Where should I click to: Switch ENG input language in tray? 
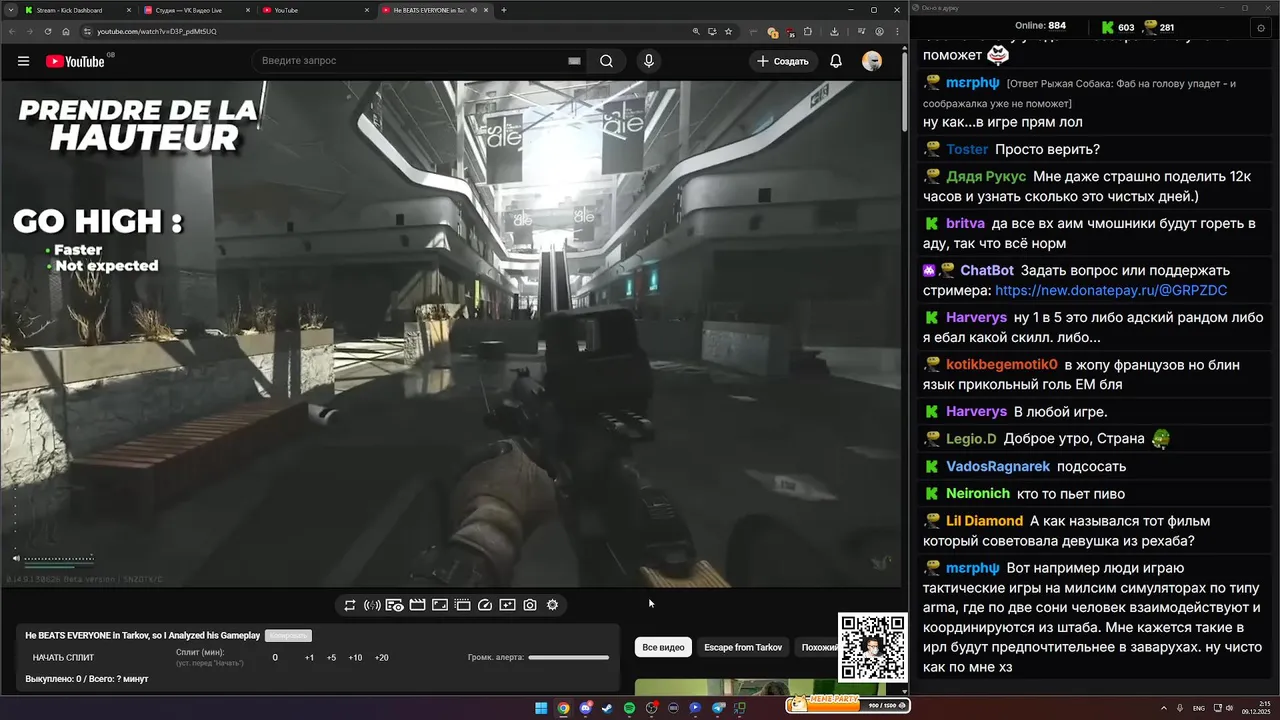click(1199, 708)
